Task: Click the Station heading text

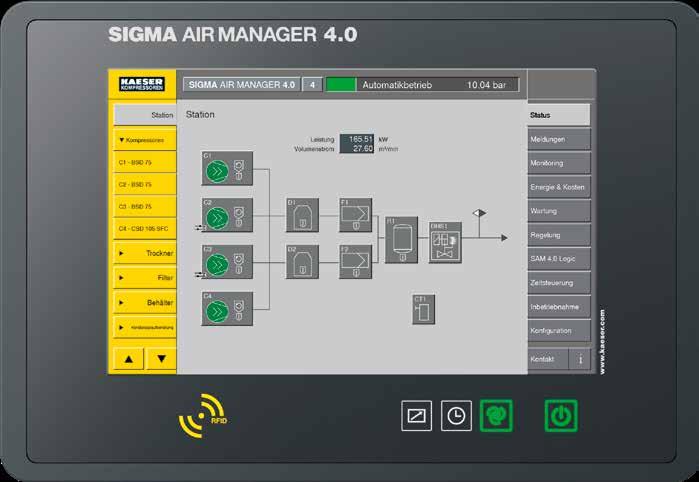Action: pyautogui.click(x=200, y=115)
